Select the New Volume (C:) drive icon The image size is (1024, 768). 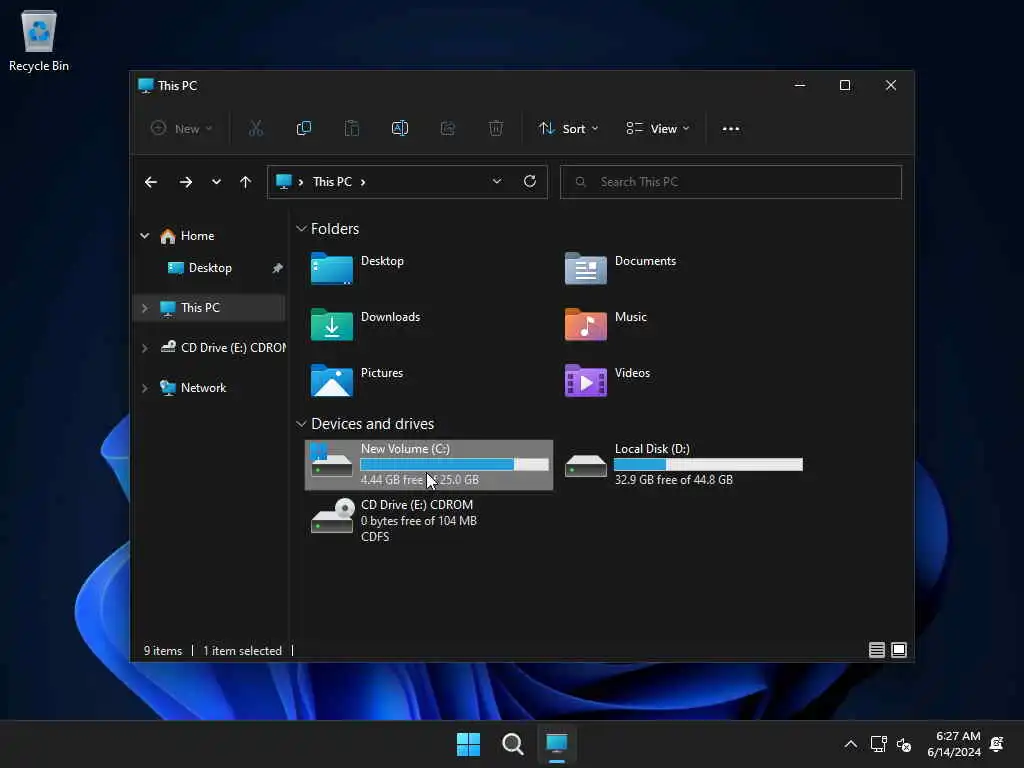[x=331, y=461]
